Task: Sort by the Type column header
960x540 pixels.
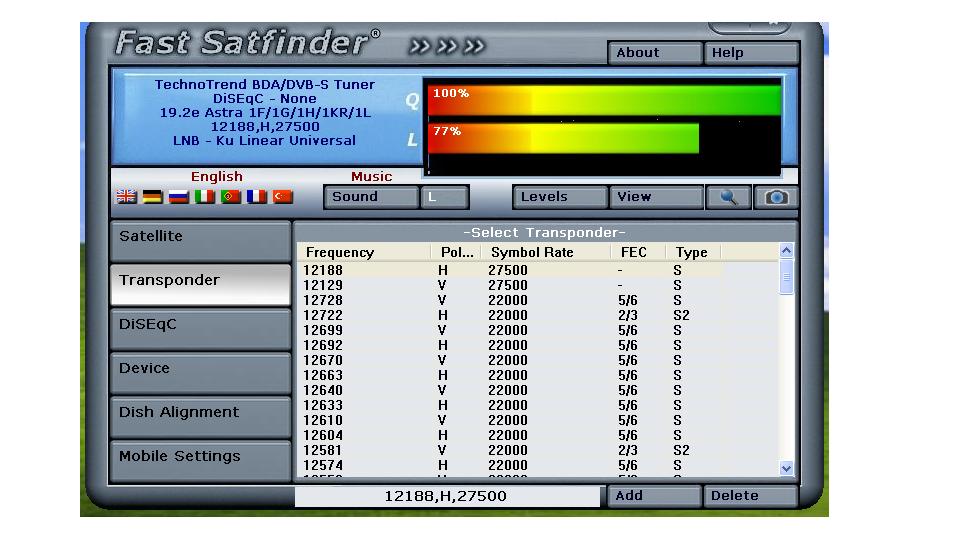Action: coord(693,252)
